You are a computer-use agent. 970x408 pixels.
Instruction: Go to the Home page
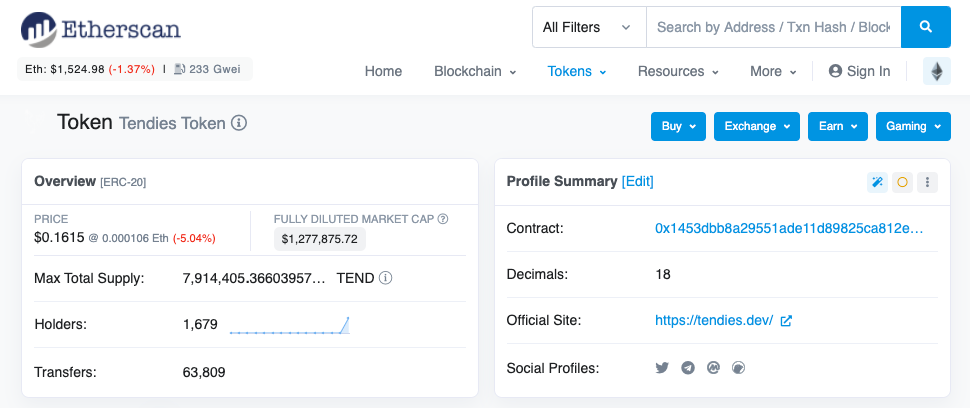point(384,71)
